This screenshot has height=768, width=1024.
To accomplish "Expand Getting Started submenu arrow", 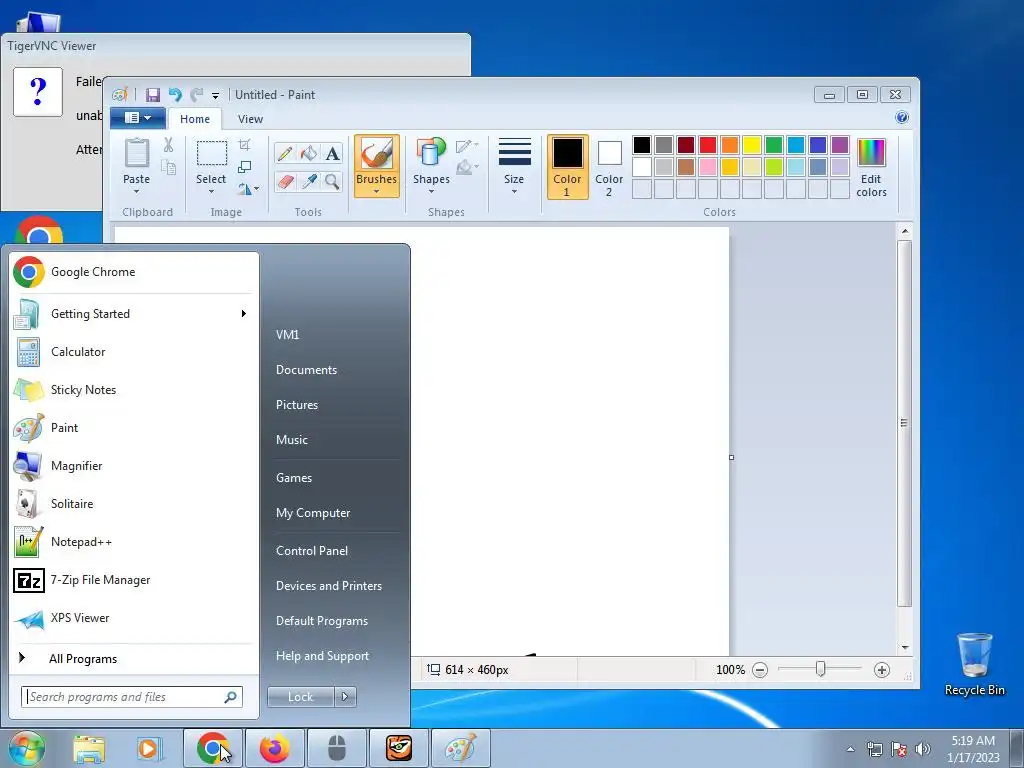I will [243, 314].
